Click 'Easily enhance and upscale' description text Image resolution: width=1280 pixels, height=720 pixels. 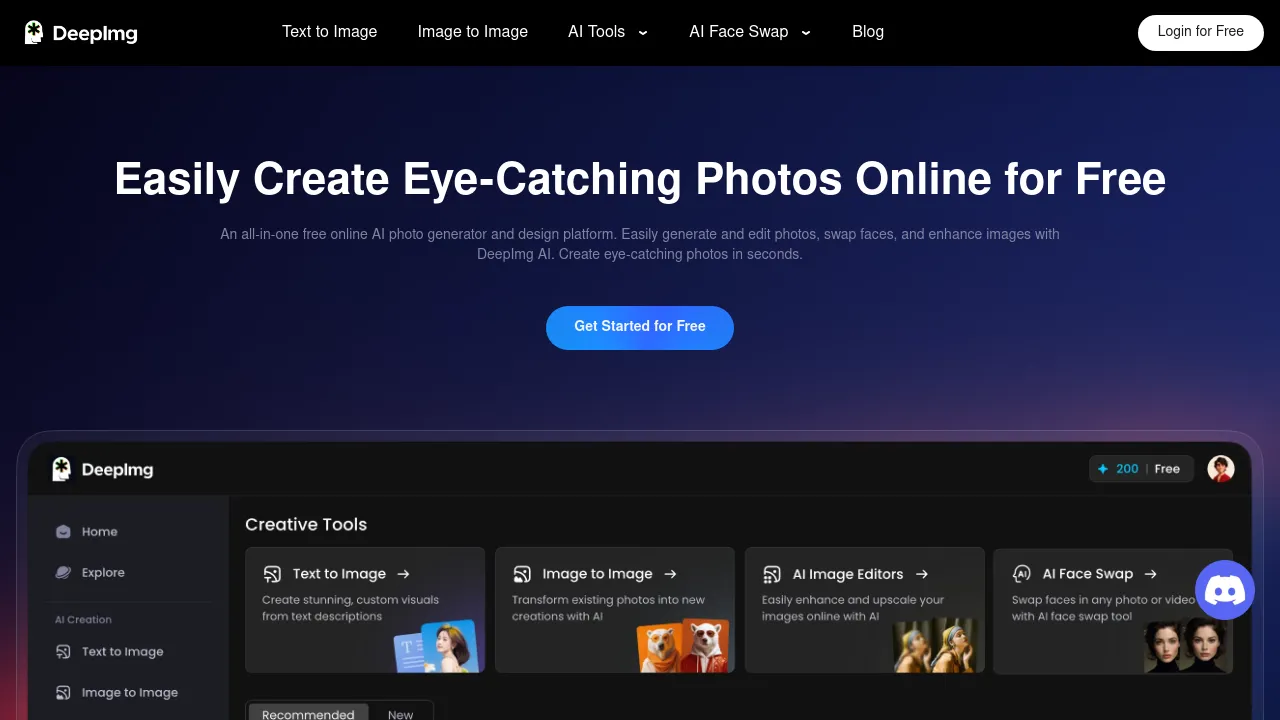click(x=853, y=608)
